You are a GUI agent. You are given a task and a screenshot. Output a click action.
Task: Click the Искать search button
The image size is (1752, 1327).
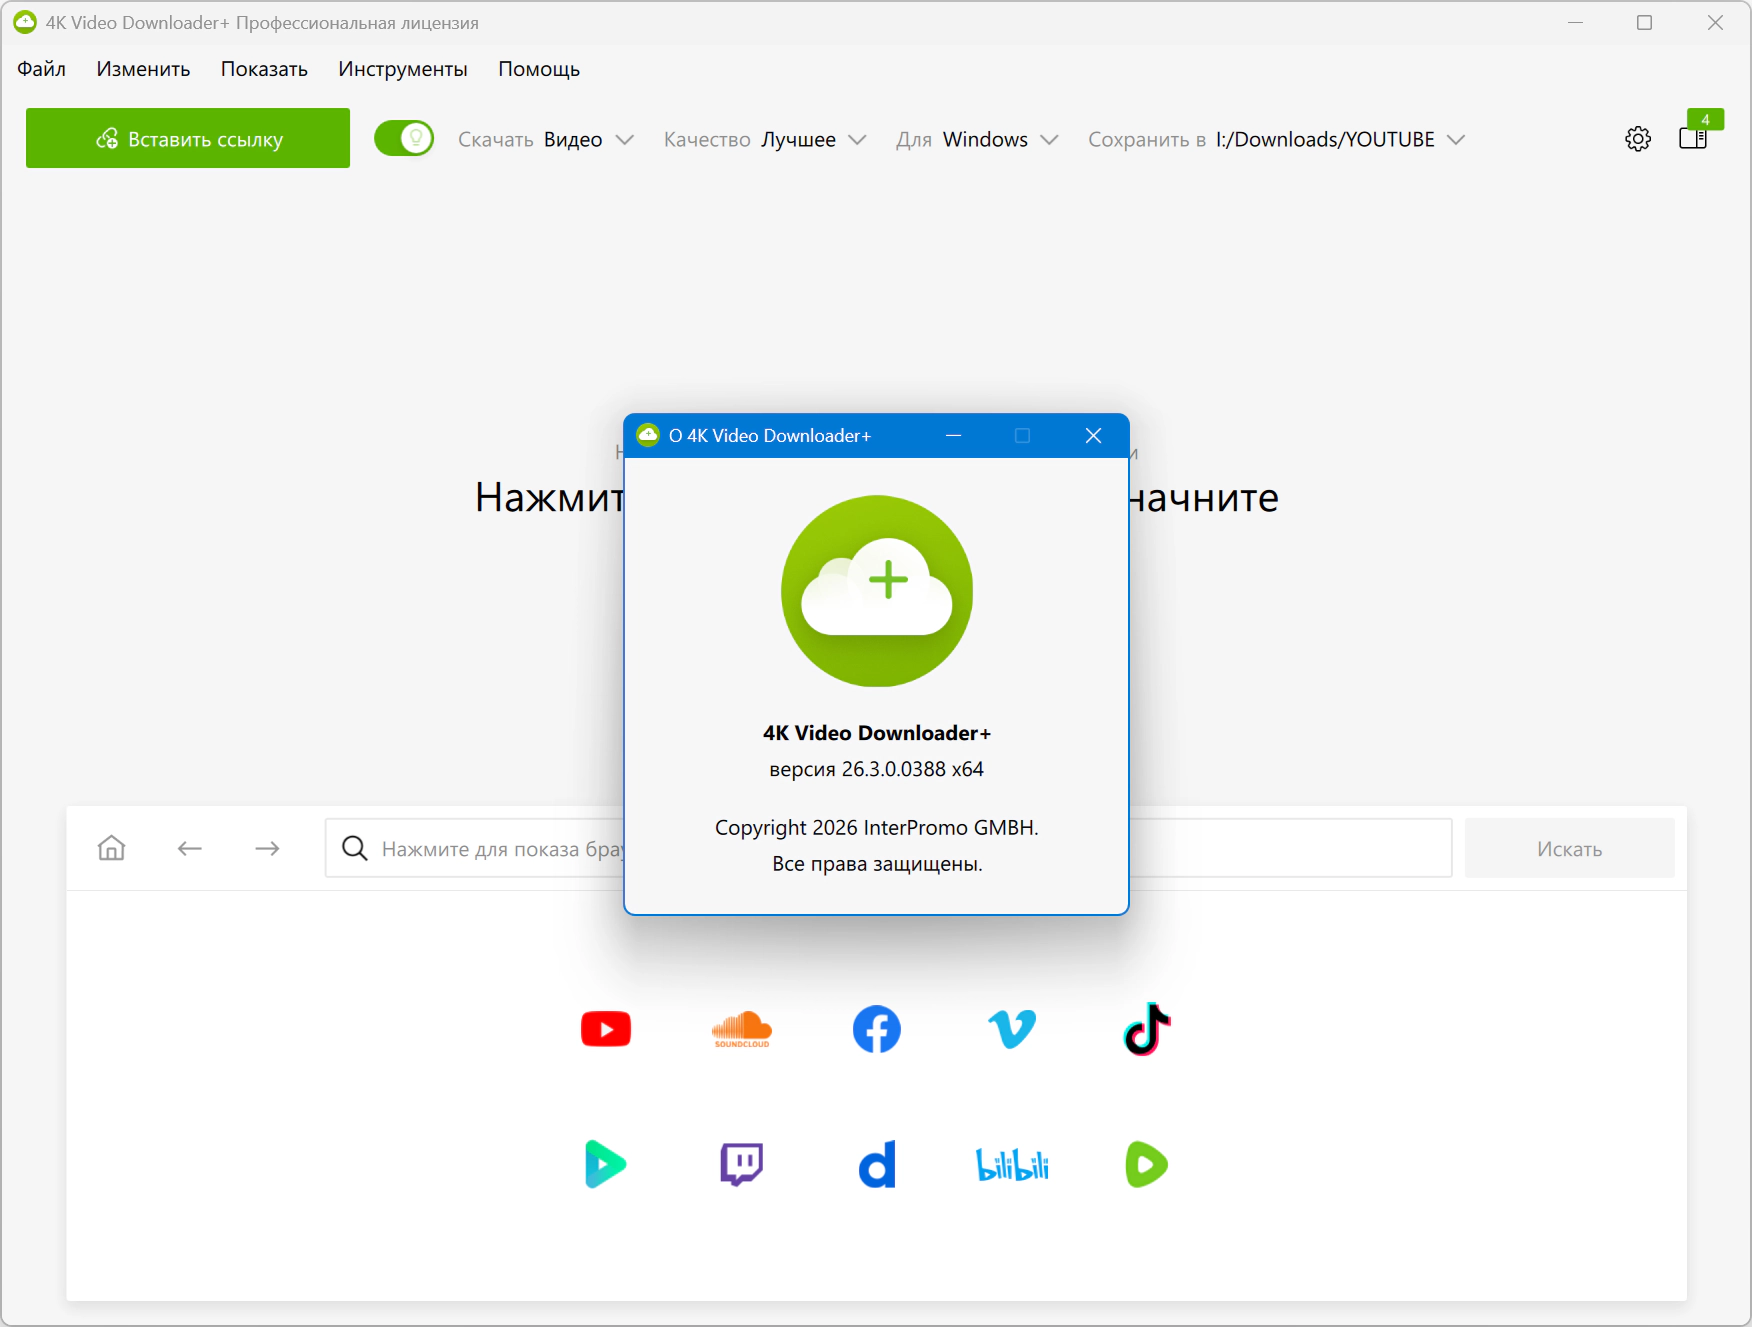click(x=1569, y=848)
